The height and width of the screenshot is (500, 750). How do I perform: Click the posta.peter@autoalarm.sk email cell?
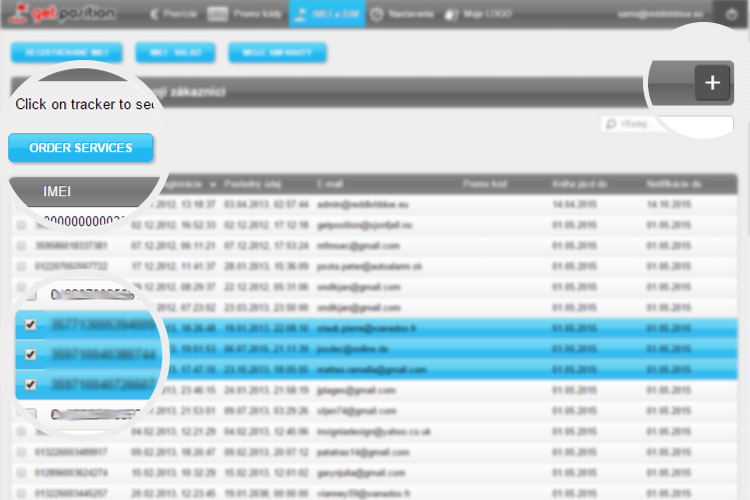[369, 267]
